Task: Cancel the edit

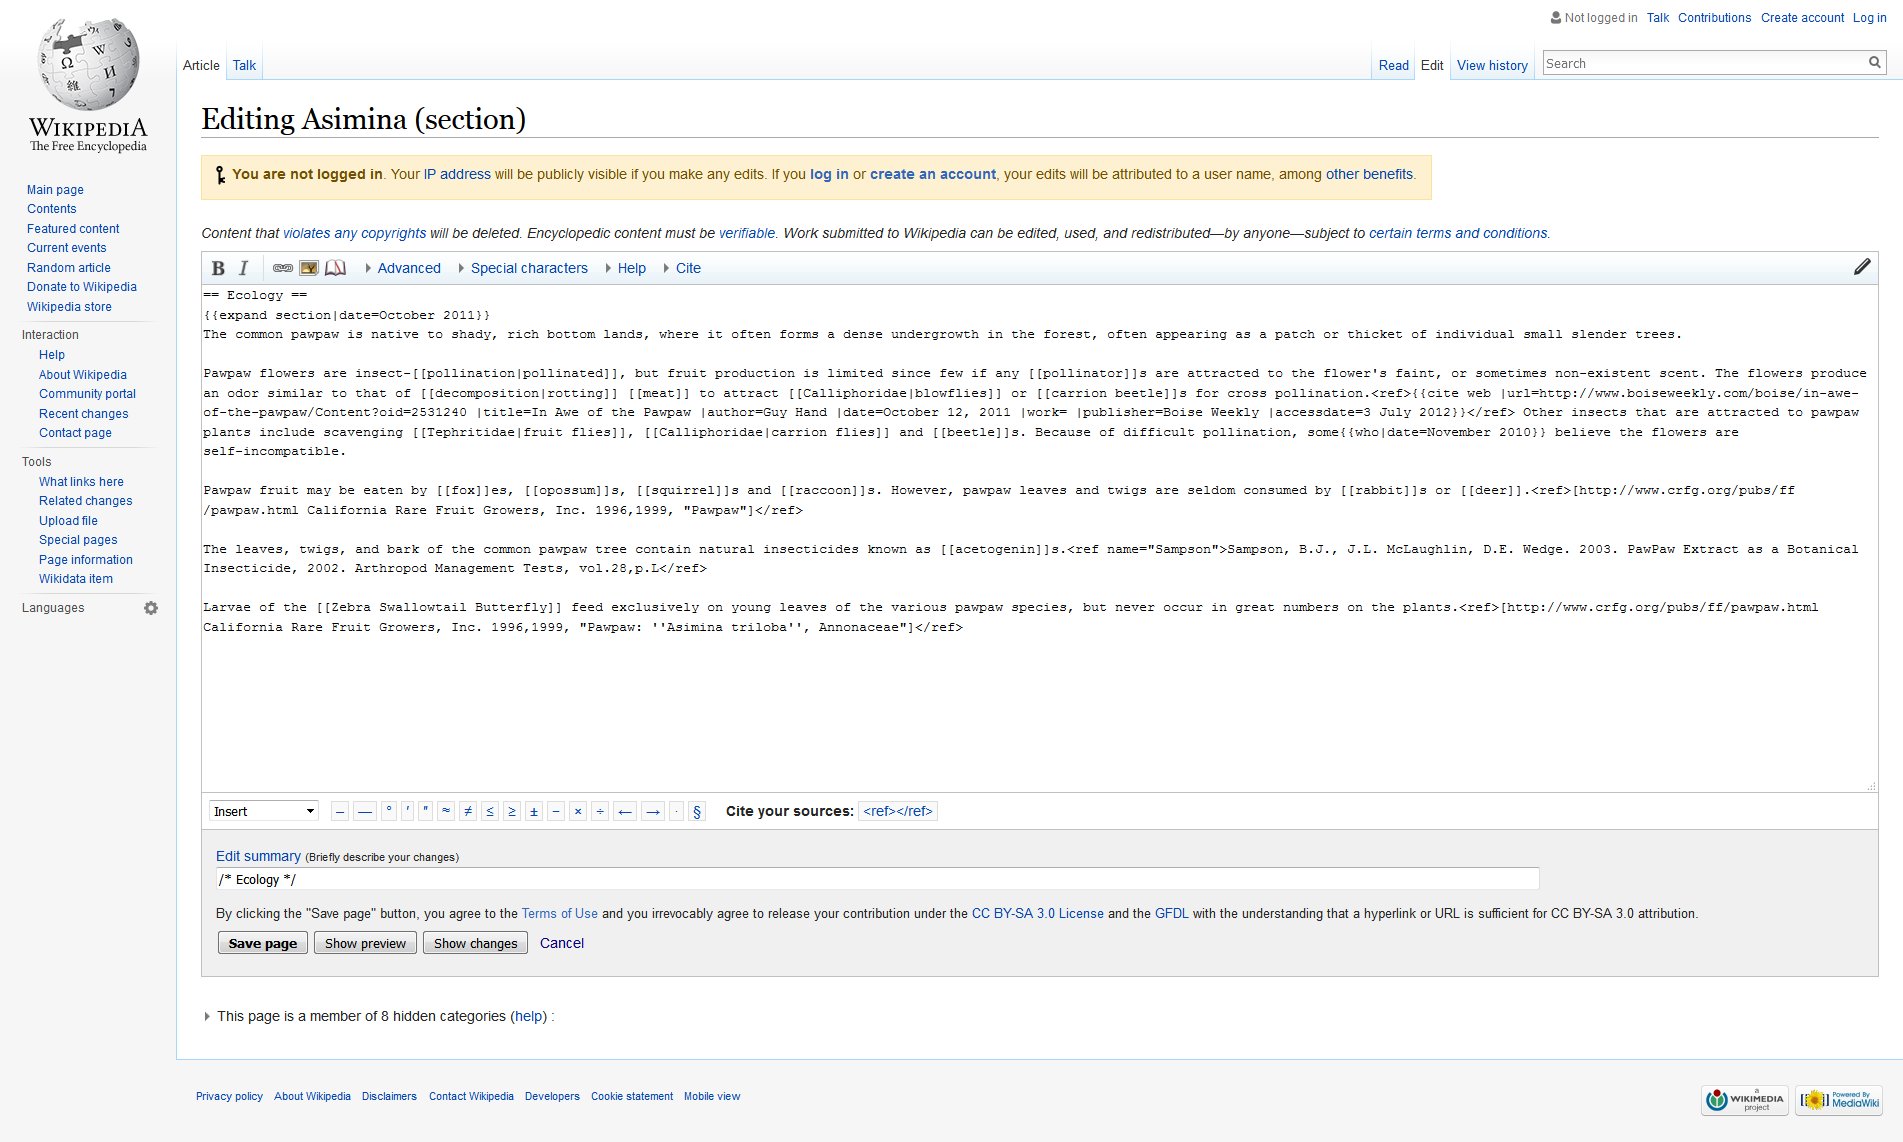Action: [562, 943]
